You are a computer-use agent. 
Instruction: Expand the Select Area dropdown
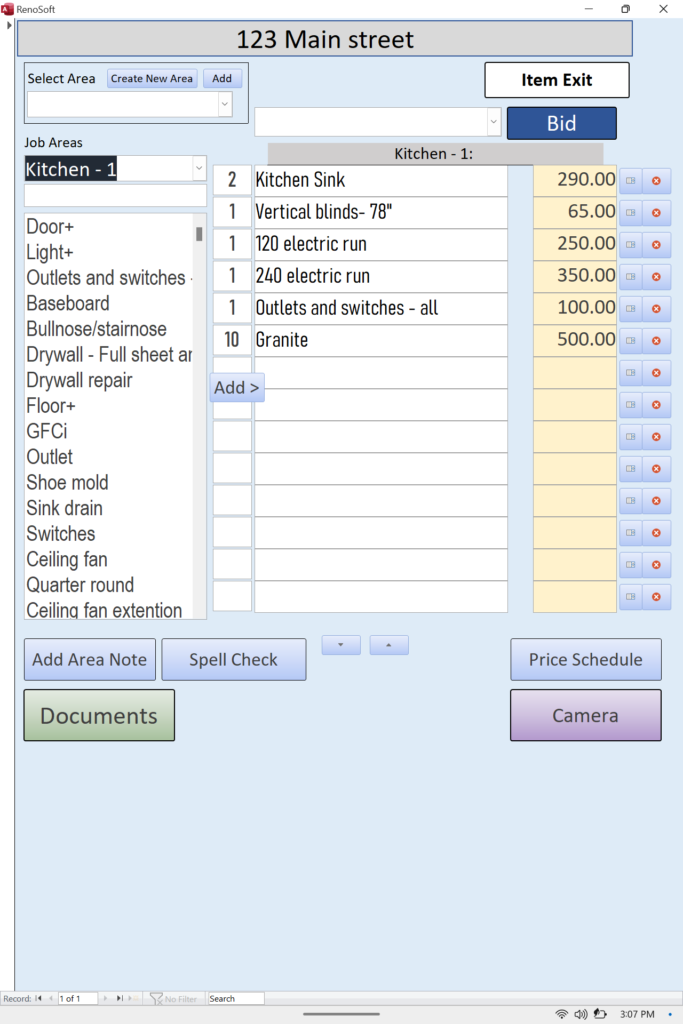click(x=225, y=104)
